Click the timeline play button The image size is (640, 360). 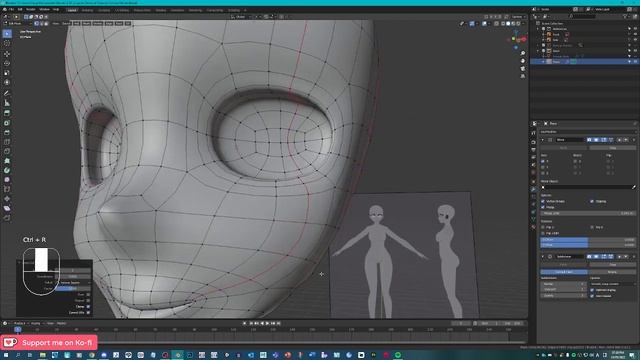point(268,323)
